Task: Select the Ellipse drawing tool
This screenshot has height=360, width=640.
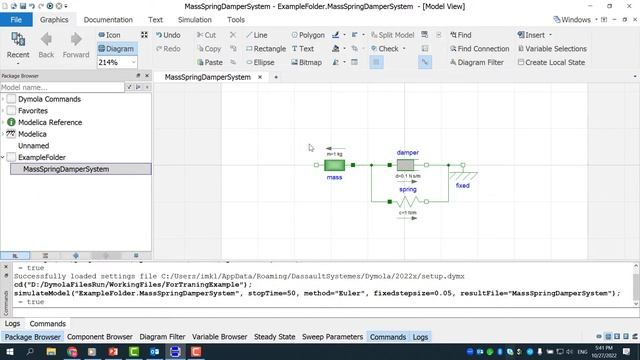Action: (x=260, y=62)
